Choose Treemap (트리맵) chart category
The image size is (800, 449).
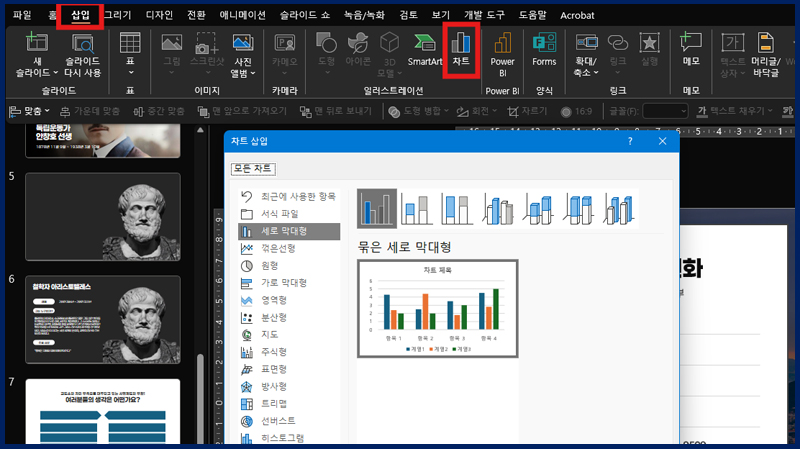[289, 404]
